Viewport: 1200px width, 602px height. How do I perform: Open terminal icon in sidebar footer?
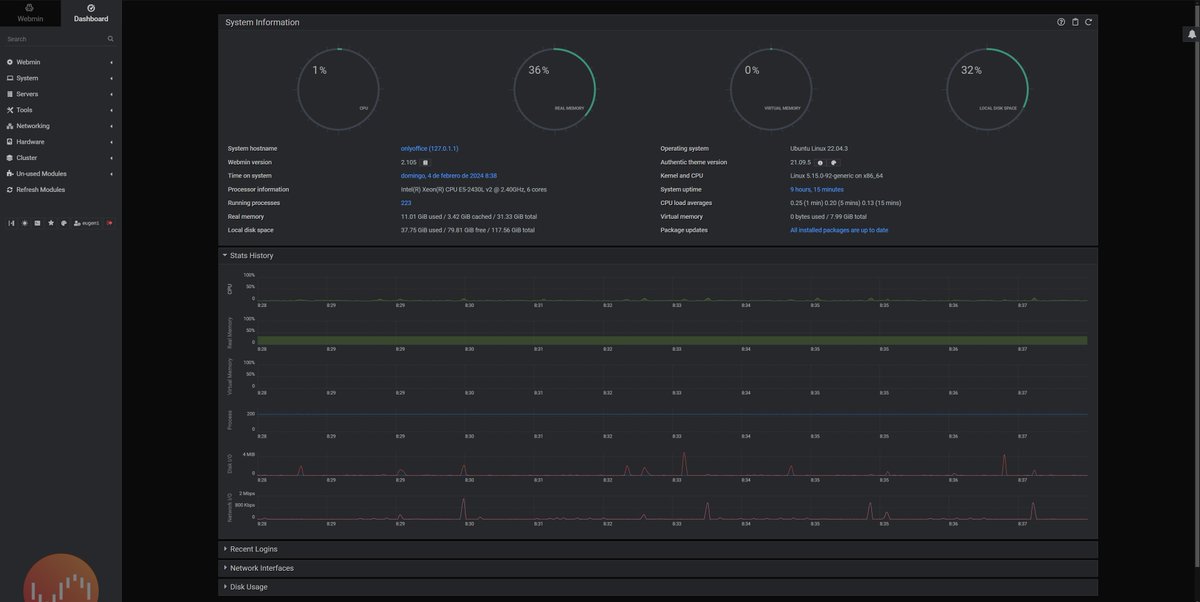coord(37,223)
